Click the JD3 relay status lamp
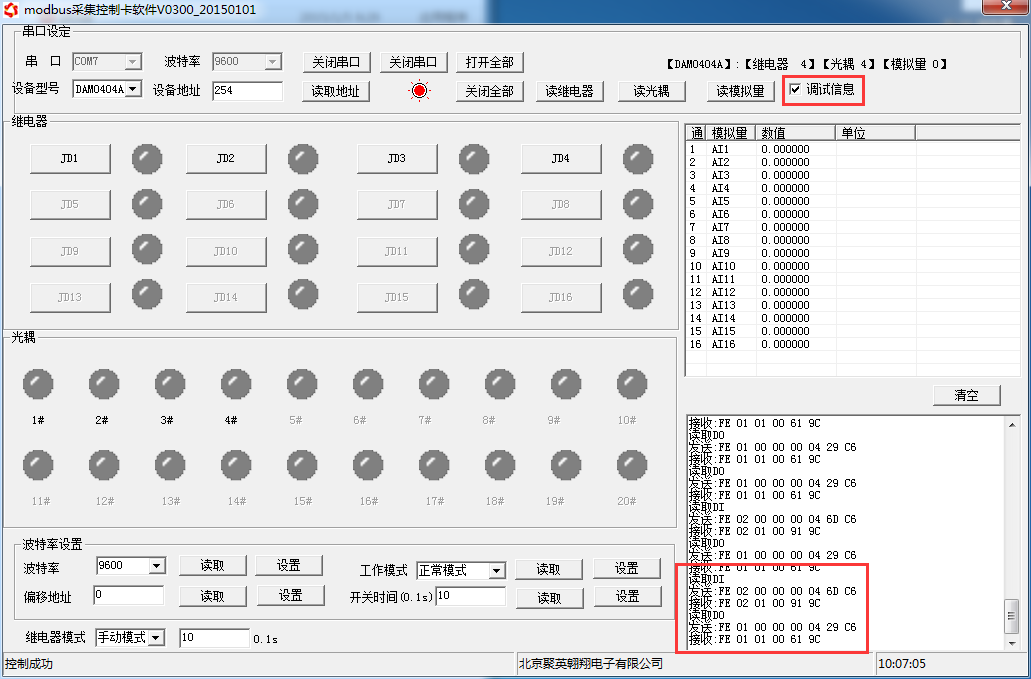Image resolution: width=1031 pixels, height=679 pixels. click(474, 159)
